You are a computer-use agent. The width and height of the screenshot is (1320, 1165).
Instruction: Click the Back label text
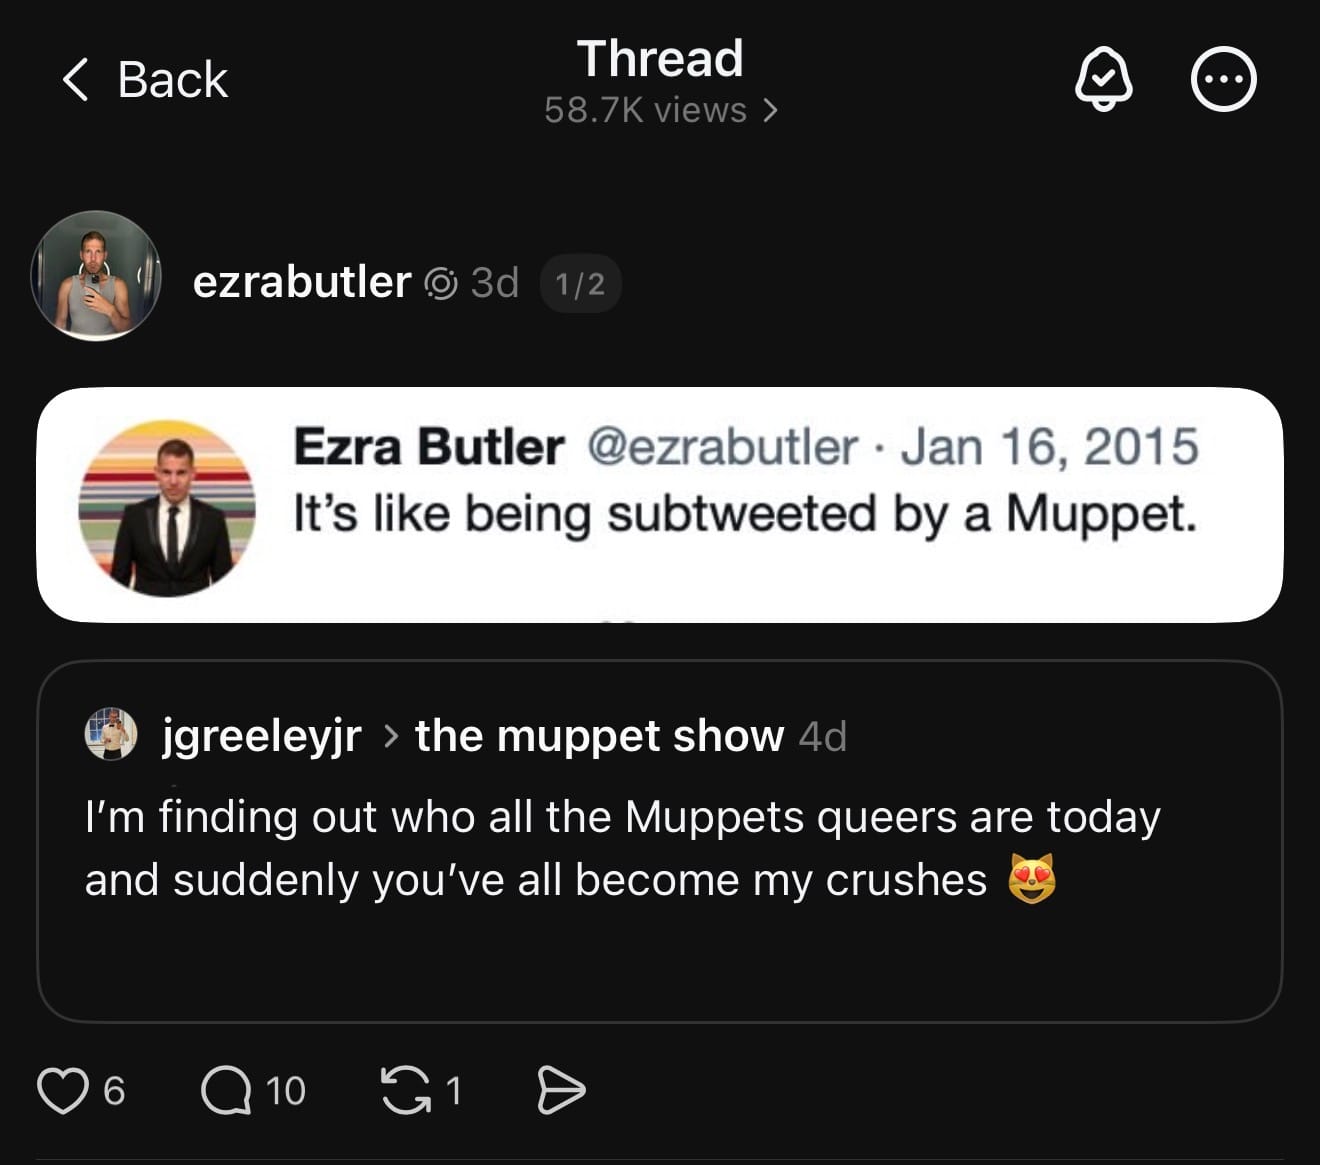(172, 79)
